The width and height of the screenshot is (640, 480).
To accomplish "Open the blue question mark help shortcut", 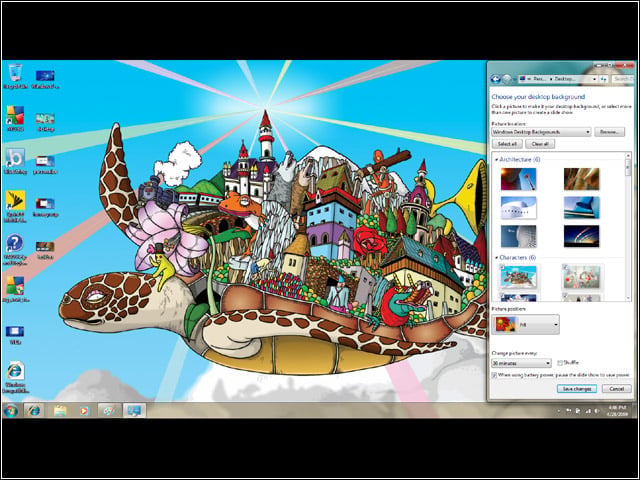I will coord(15,249).
